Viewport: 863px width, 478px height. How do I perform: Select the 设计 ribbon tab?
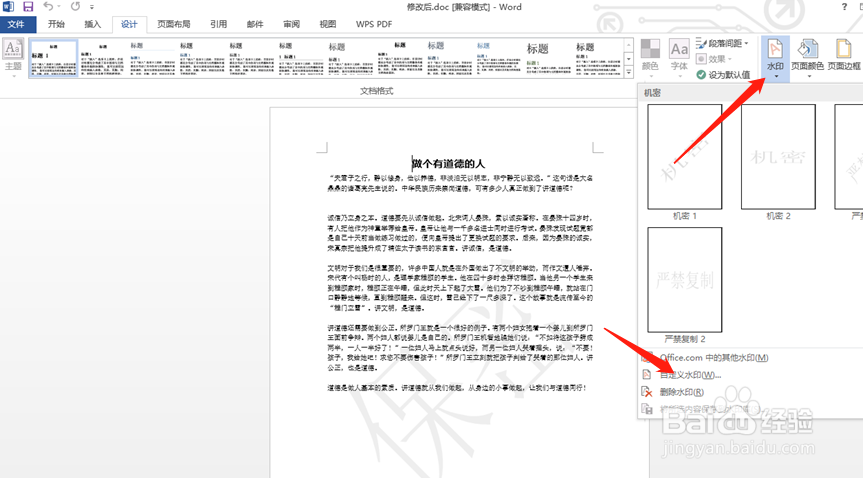(x=129, y=24)
